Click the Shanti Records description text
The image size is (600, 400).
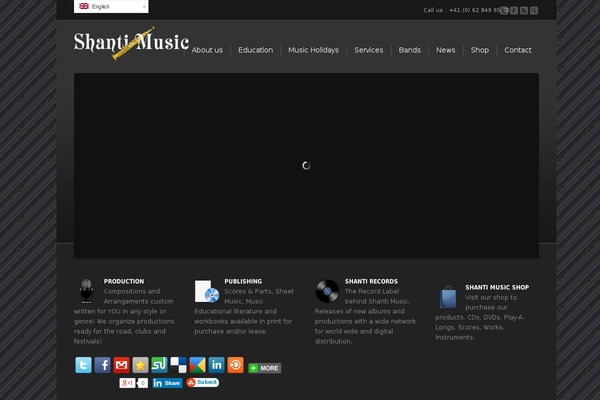point(365,316)
